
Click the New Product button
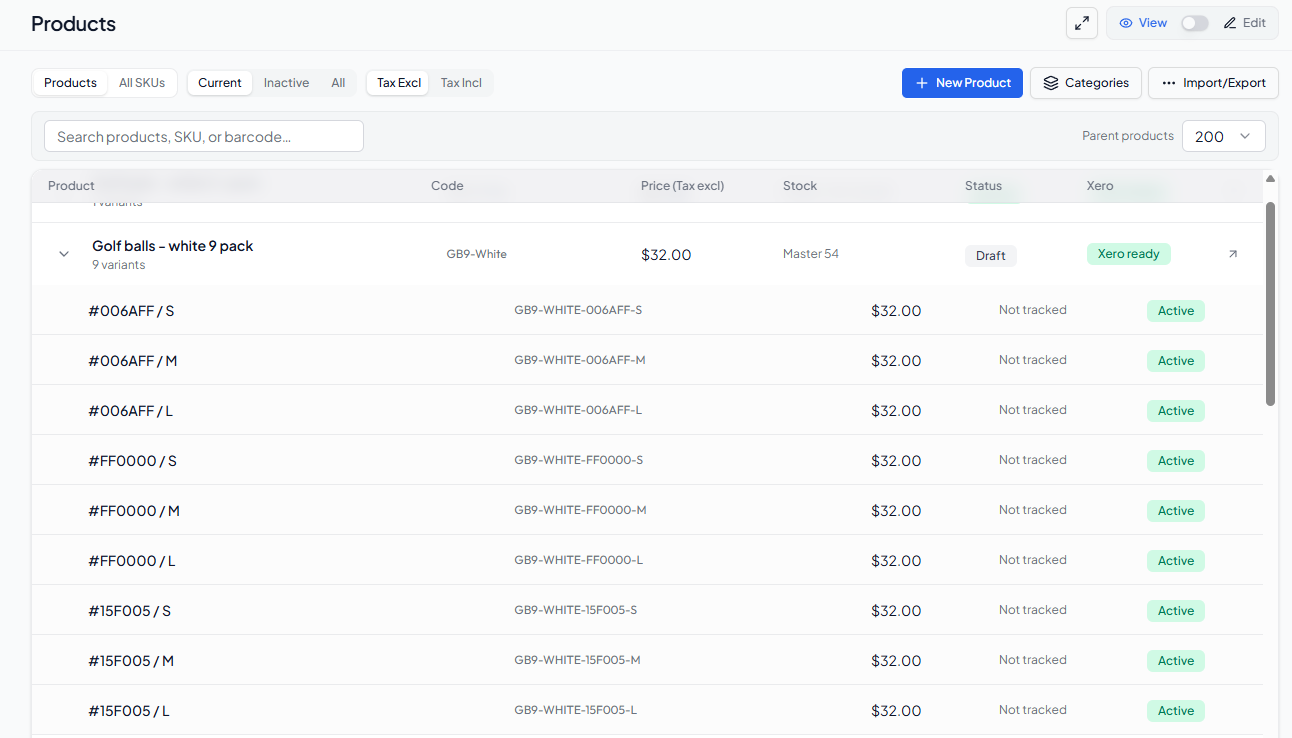click(x=962, y=83)
